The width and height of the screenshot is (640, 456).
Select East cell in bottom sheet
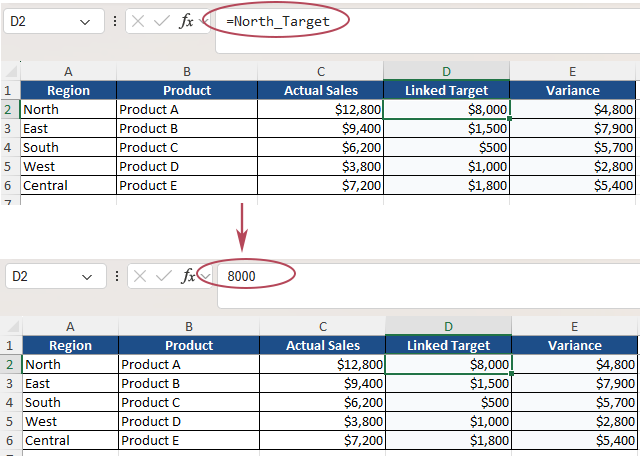coord(70,384)
